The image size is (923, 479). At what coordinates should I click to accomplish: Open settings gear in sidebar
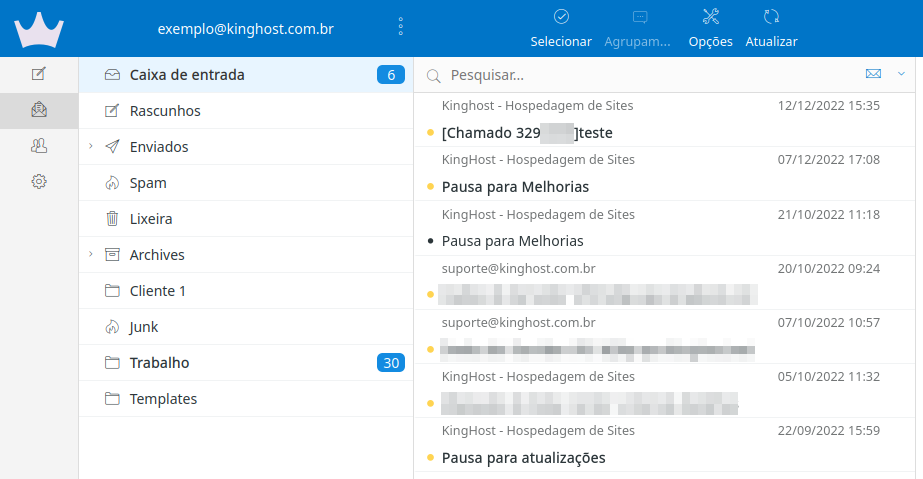coord(39,182)
